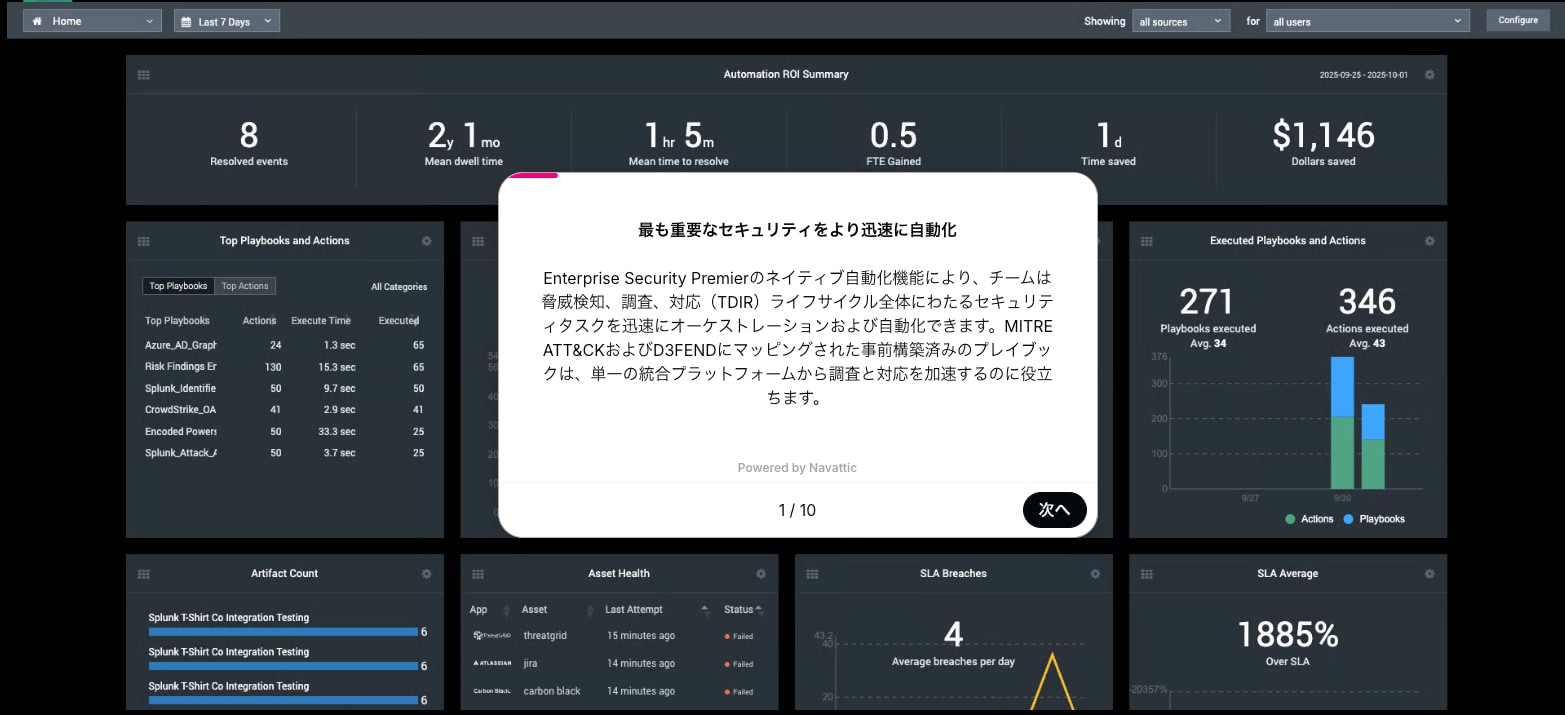1565x715 pixels.
Task: Click the calendar icon beside Last 7 Days
Action: click(186, 21)
